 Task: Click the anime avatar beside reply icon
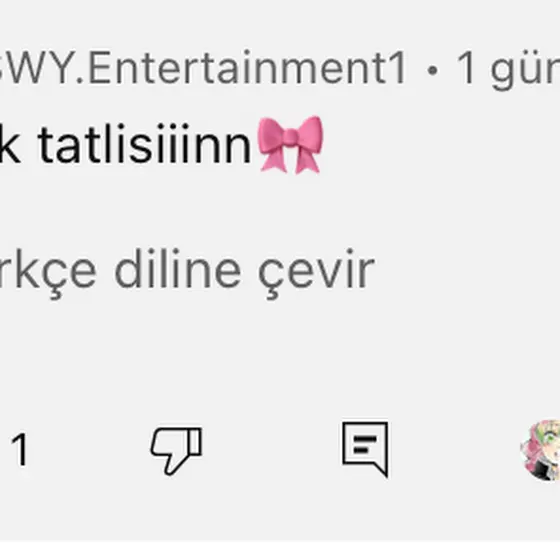[541, 450]
